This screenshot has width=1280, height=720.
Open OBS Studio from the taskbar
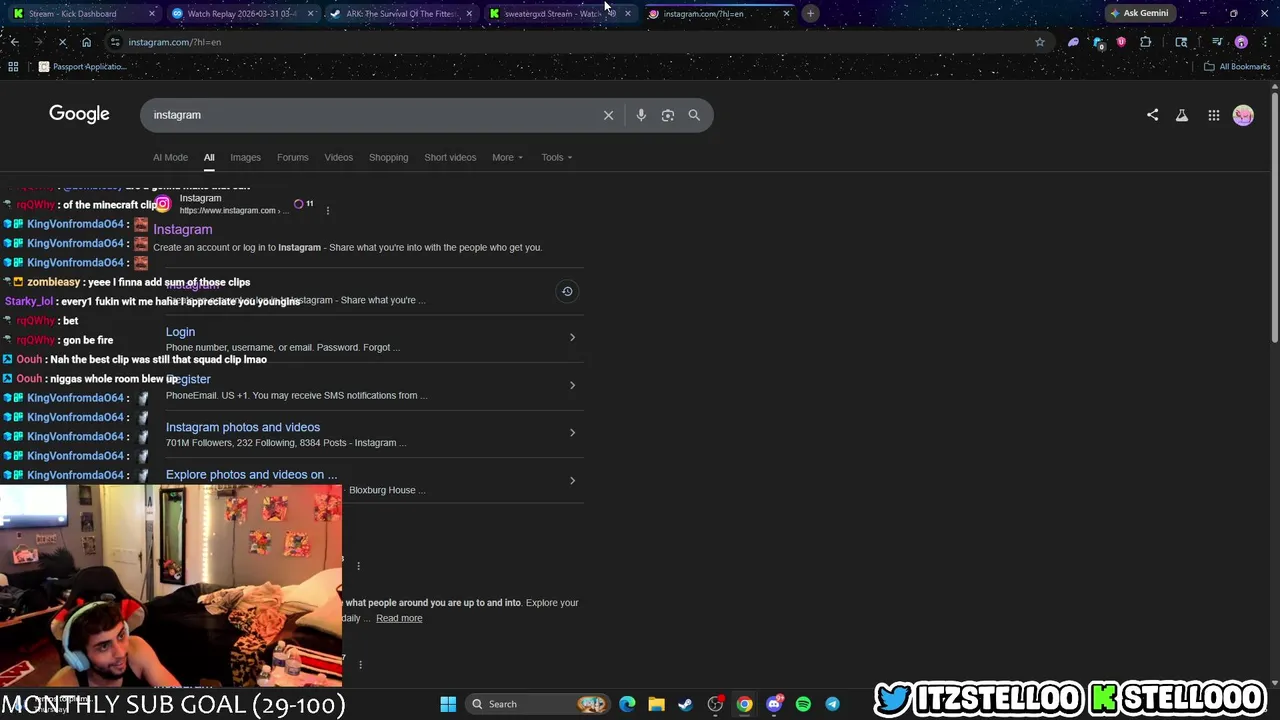pos(715,704)
